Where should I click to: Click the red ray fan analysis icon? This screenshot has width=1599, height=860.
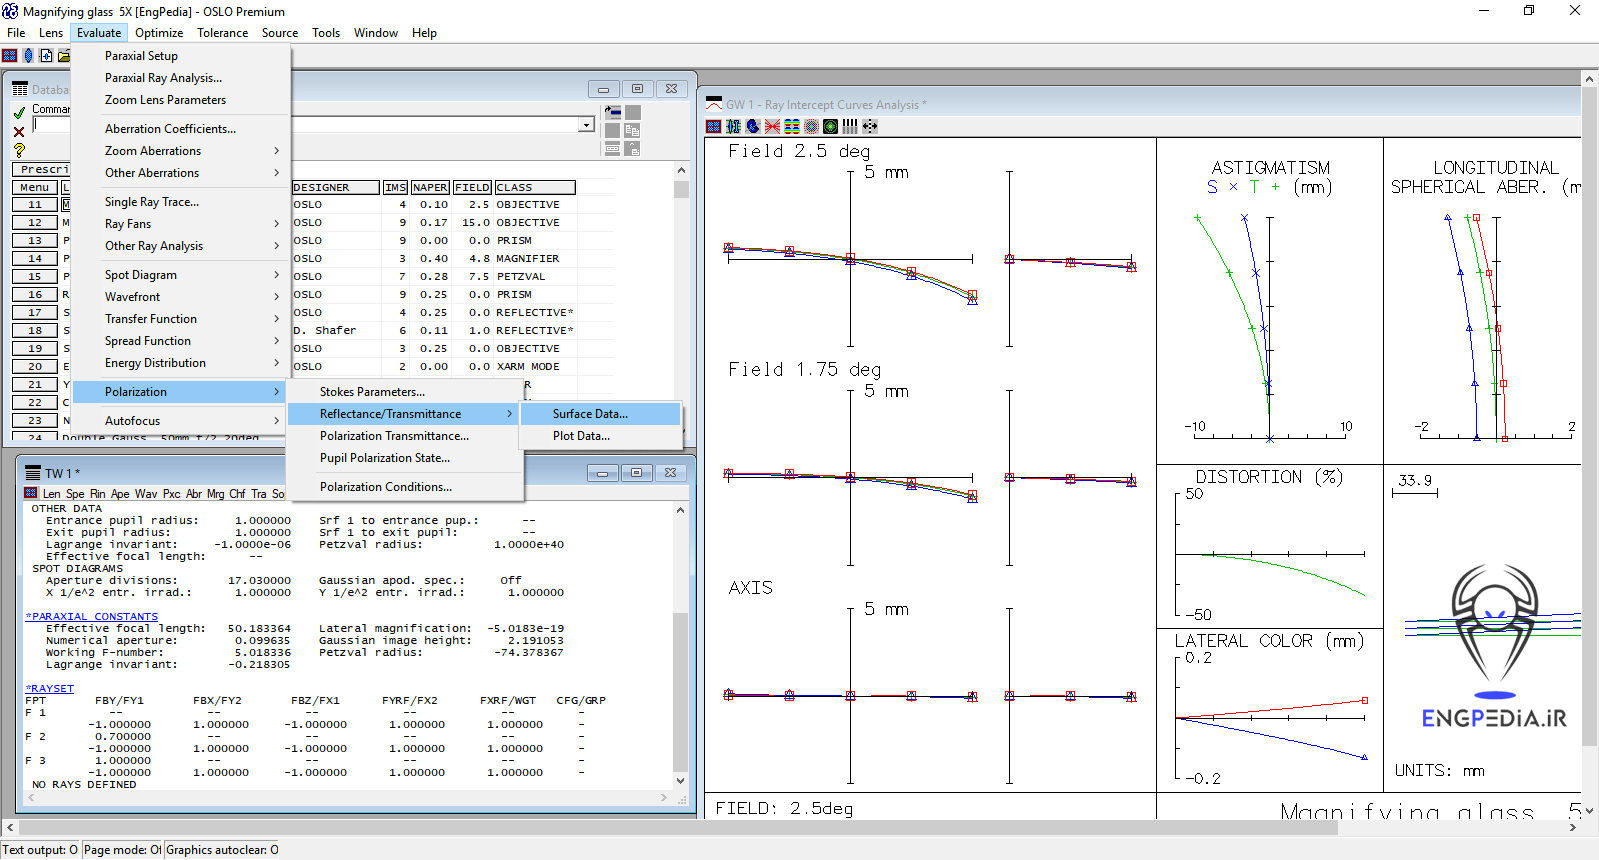(772, 127)
